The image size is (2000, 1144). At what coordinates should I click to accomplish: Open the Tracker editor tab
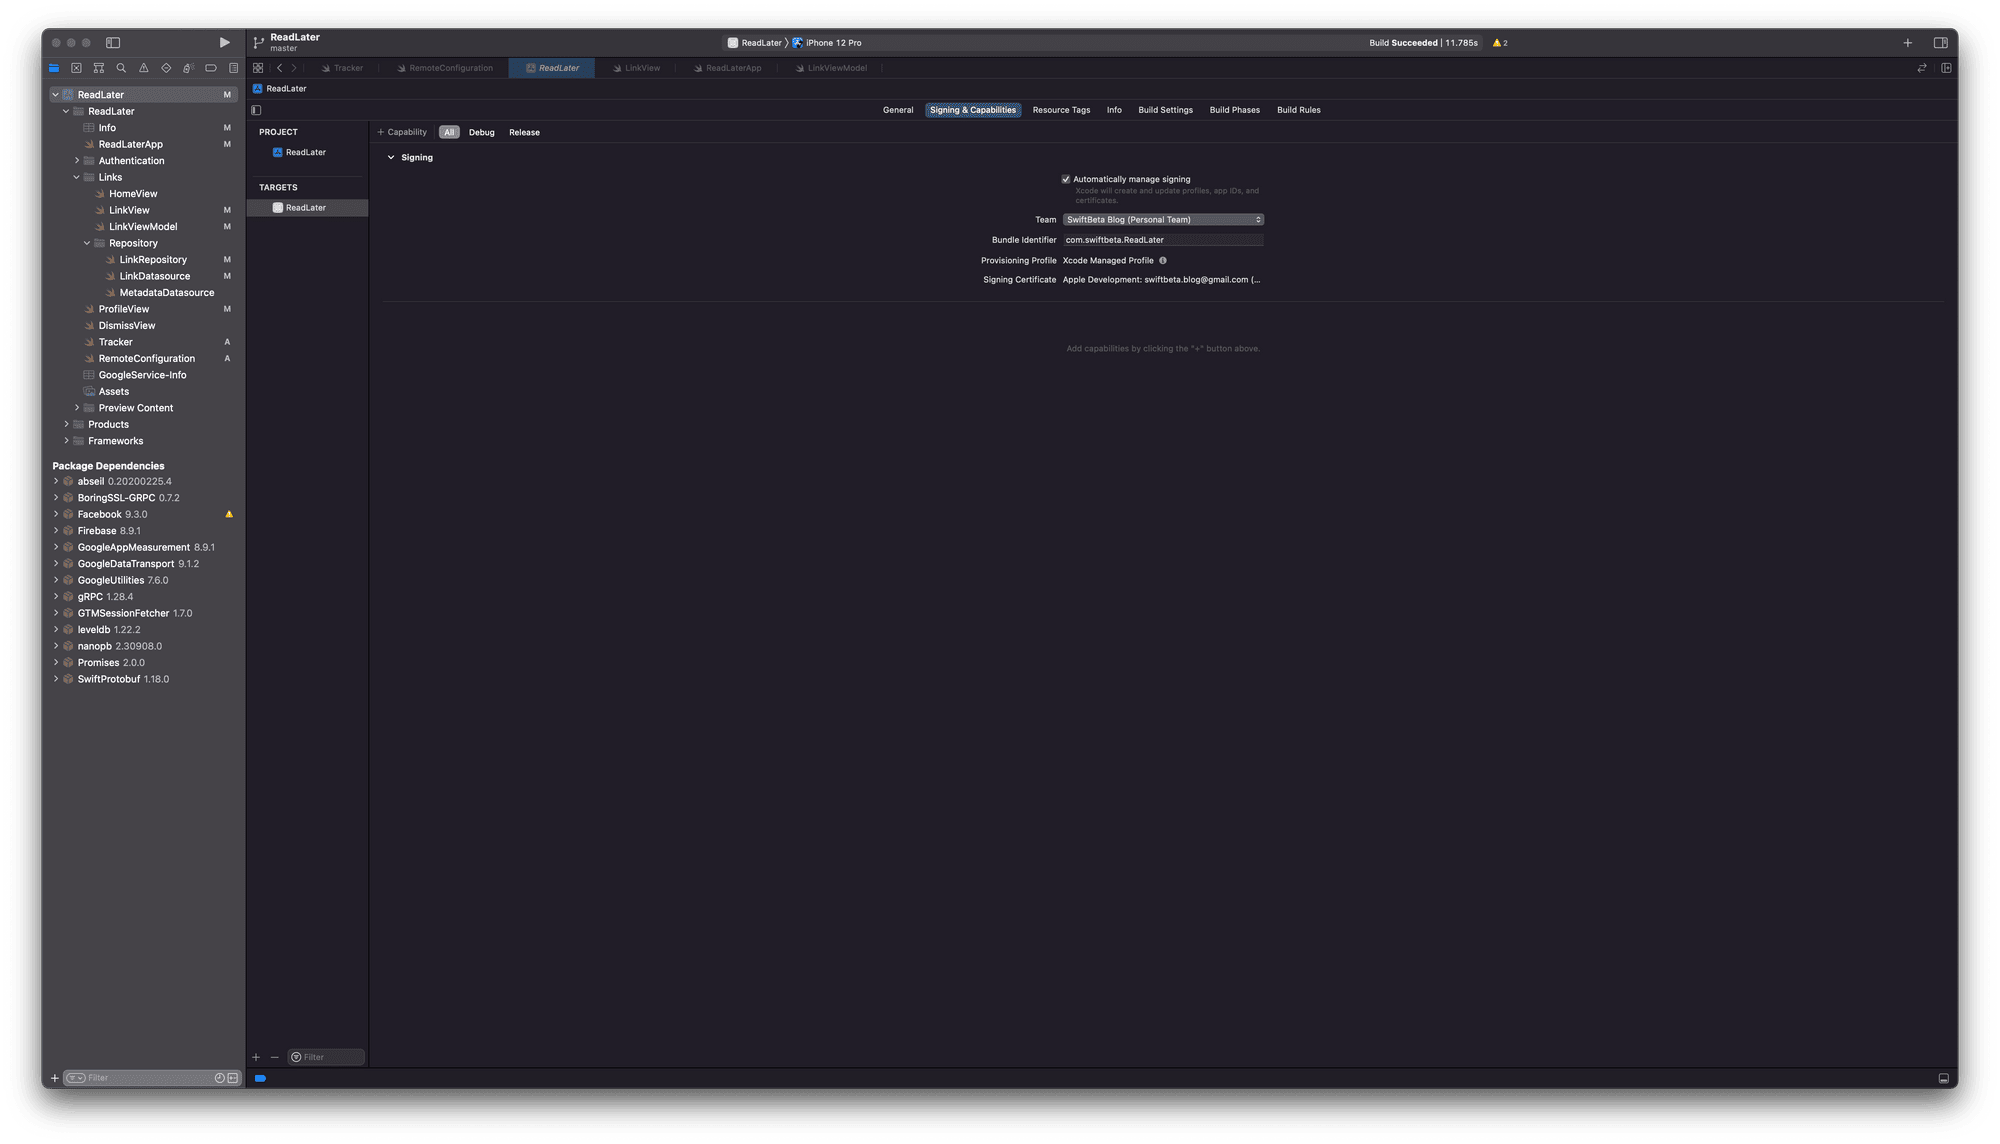point(343,68)
